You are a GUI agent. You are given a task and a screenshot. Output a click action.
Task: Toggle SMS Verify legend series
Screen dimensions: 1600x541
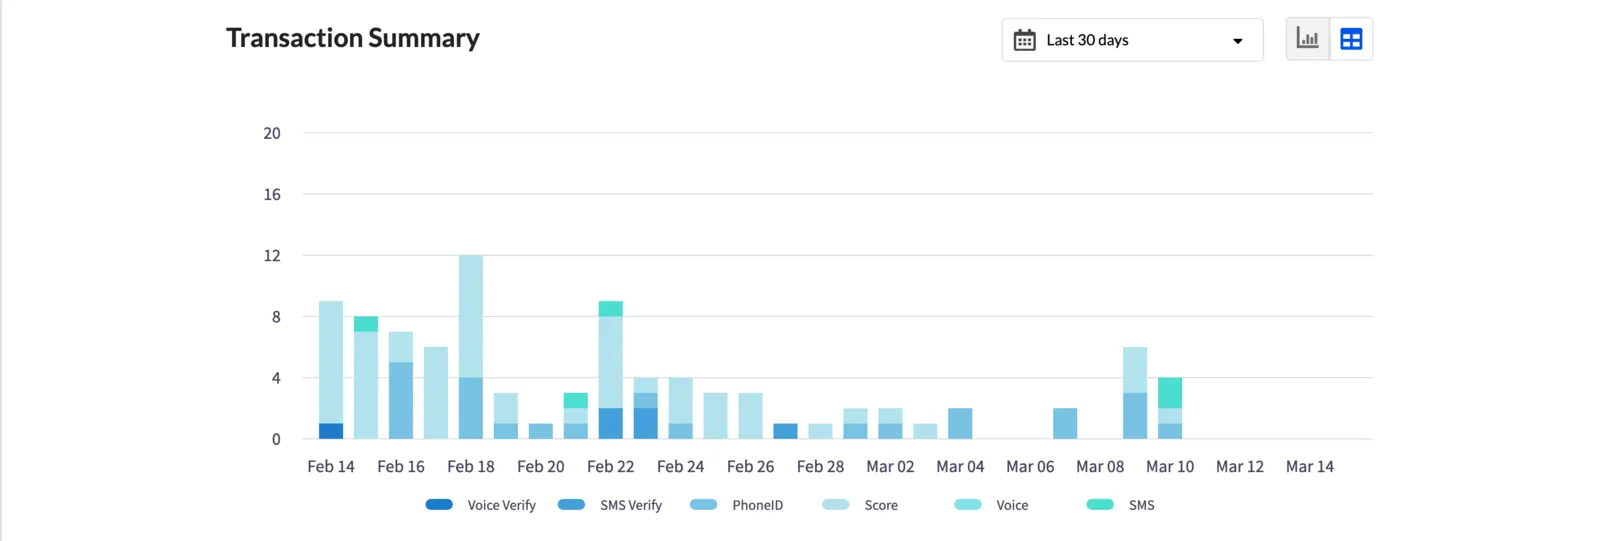[x=610, y=505]
